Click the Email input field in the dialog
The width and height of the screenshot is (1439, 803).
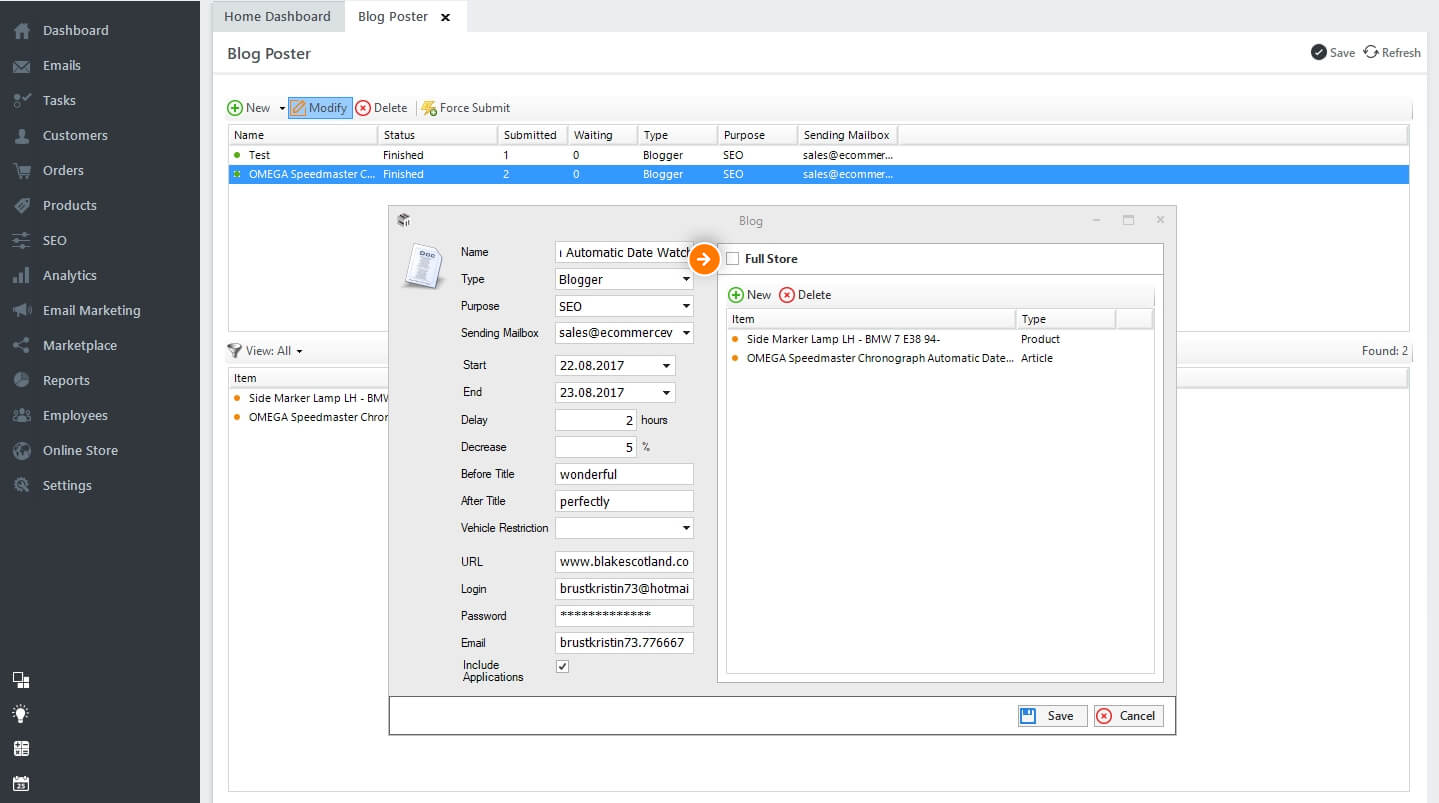(624, 643)
